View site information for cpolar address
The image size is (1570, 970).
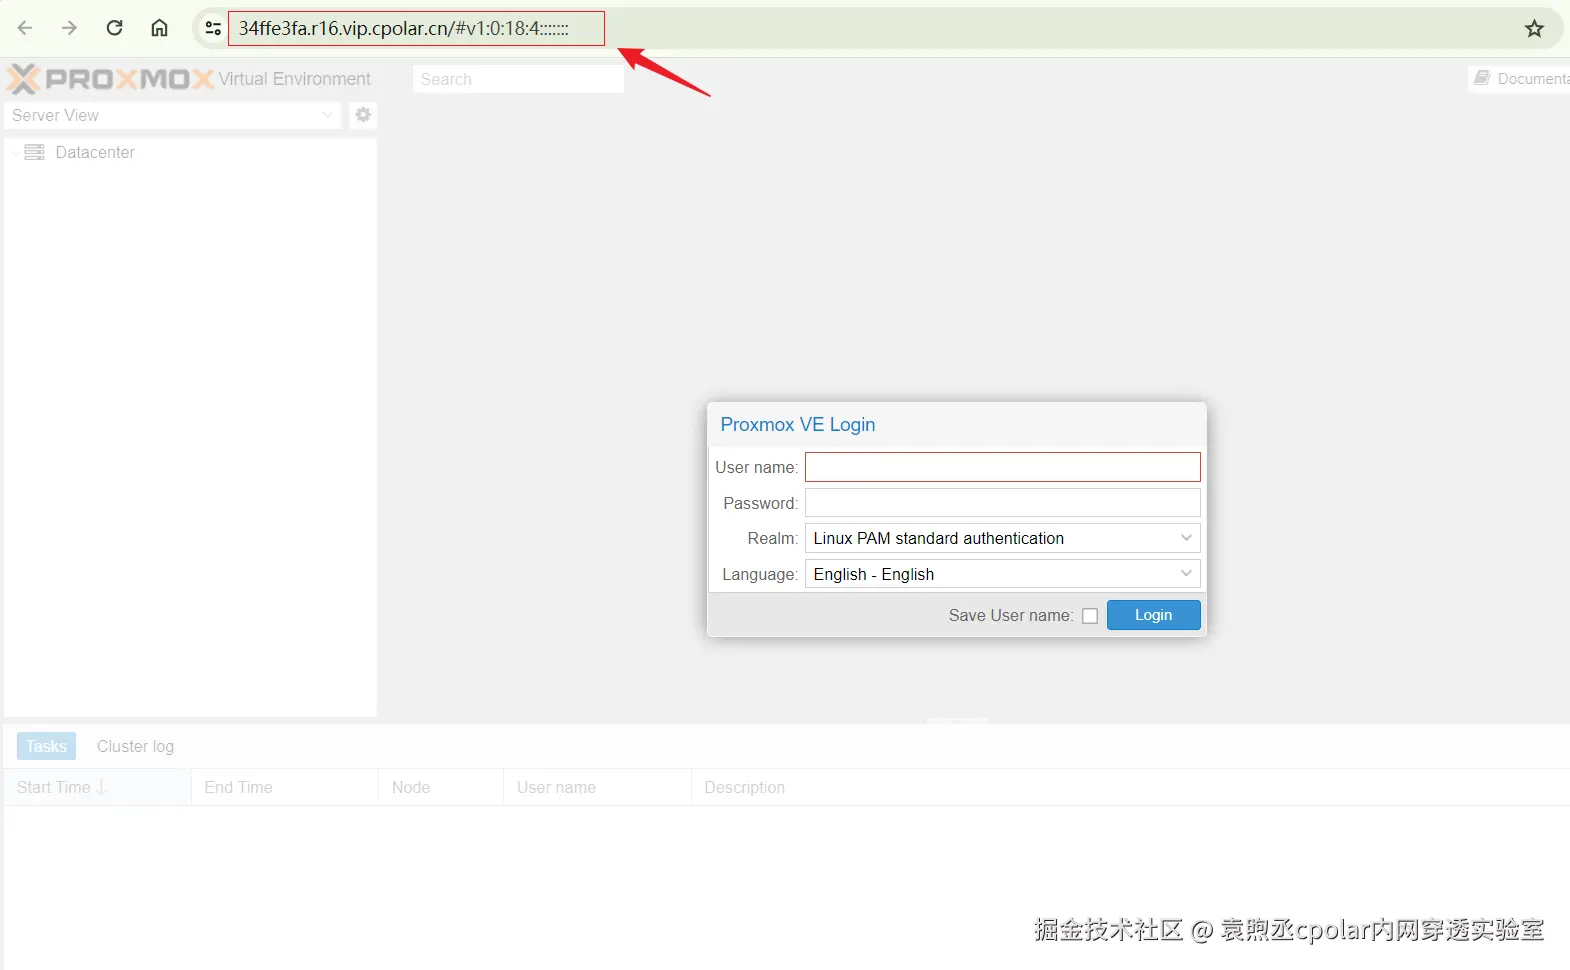click(213, 28)
